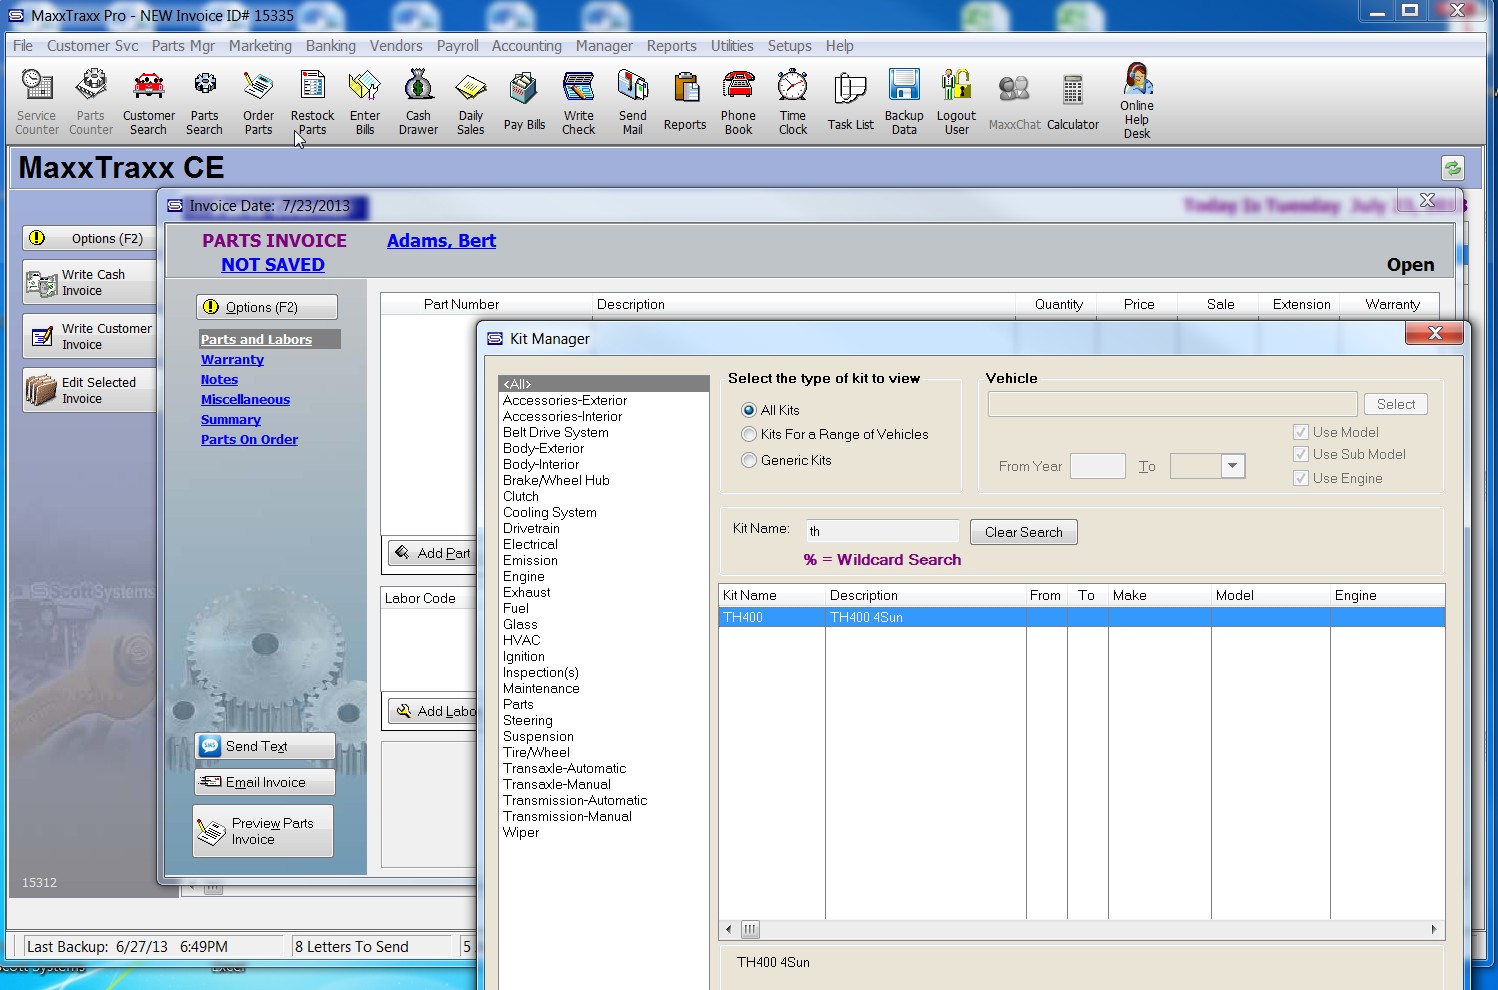Open the Parts Counter toolbar icon
This screenshot has width=1498, height=990.
pyautogui.click(x=91, y=102)
